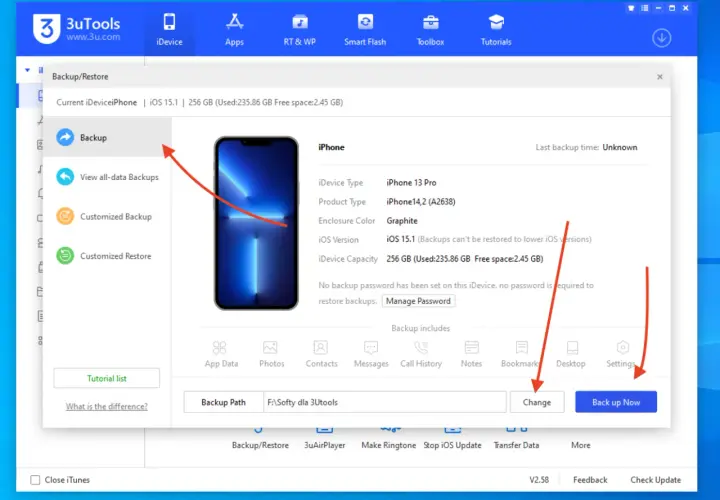Click the 3uTools logo

click(76, 29)
